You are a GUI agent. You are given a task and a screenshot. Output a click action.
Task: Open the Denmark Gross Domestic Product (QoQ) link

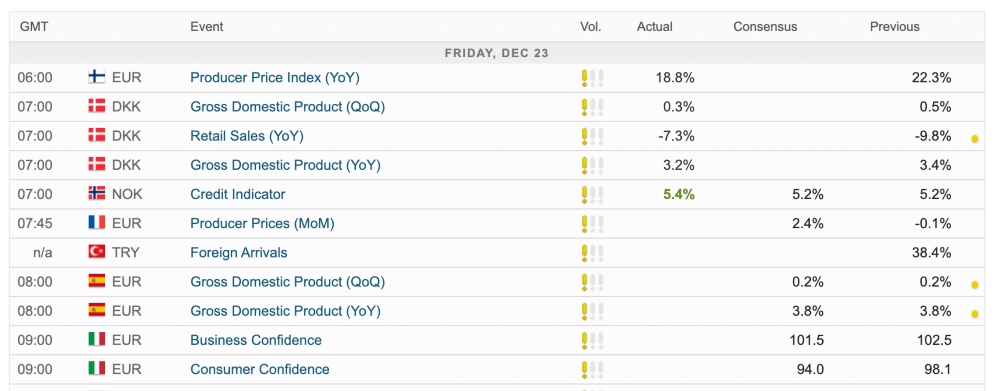coord(288,107)
